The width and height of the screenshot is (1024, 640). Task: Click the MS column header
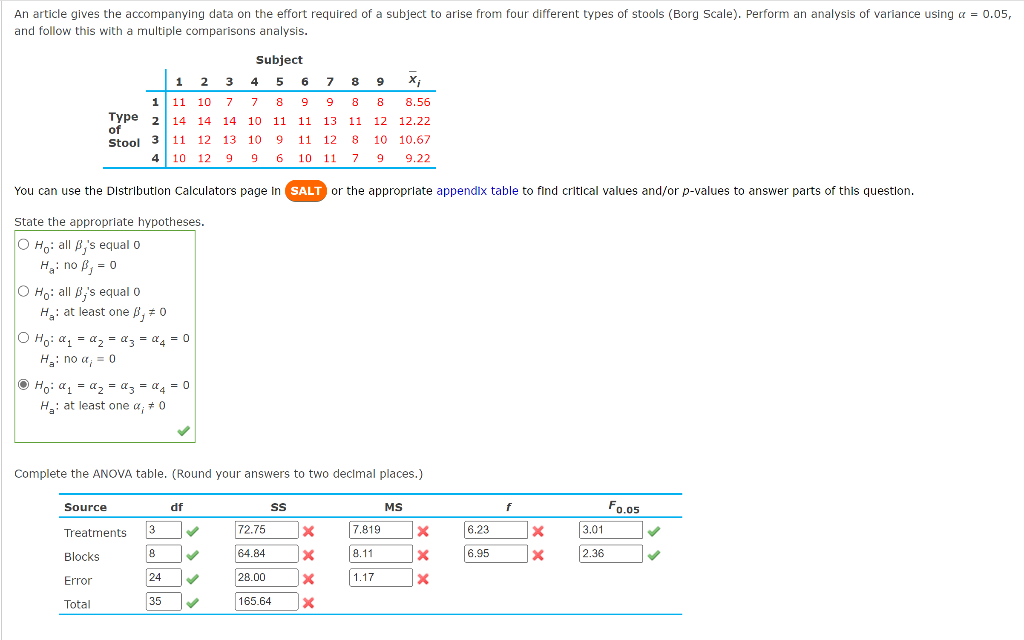[393, 507]
